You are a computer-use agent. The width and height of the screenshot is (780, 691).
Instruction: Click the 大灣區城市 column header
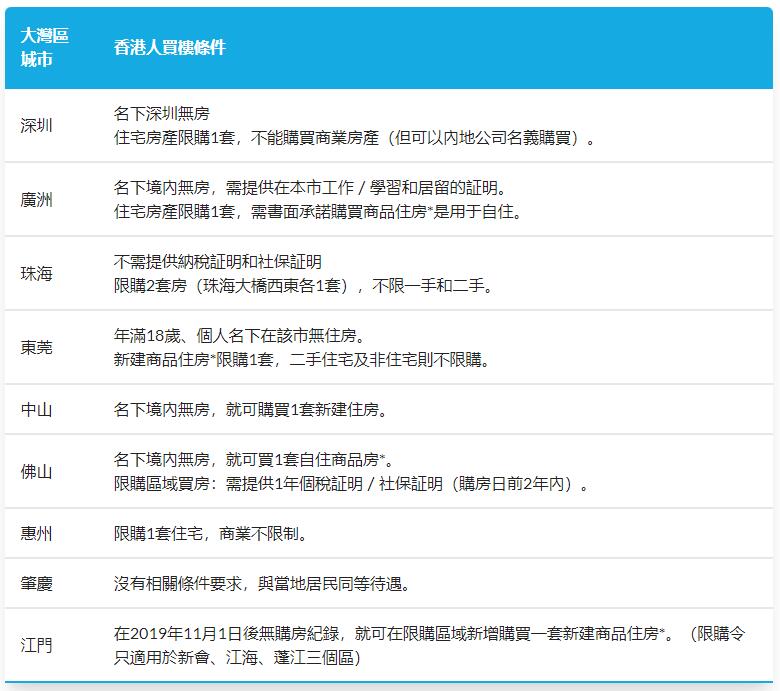(x=44, y=48)
